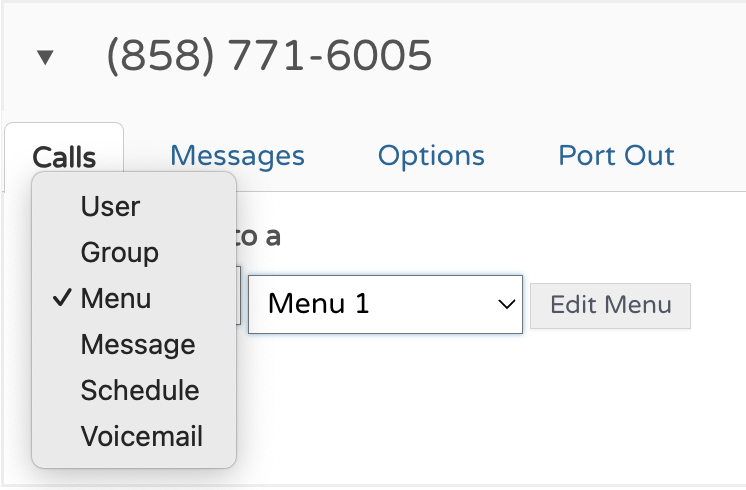Click the Edit Menu button
The height and width of the screenshot is (490, 746).
[610, 304]
